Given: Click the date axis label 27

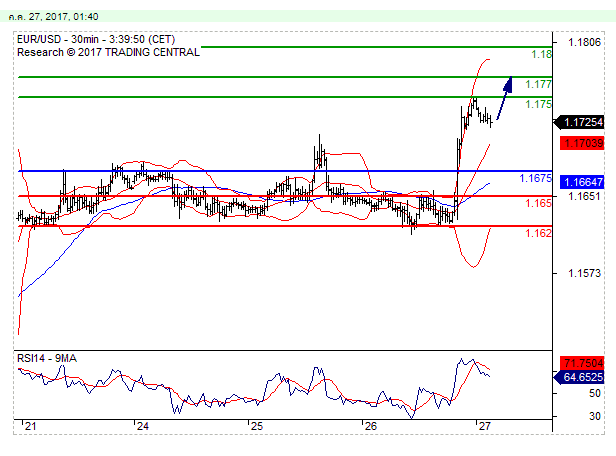Looking at the screenshot, I should click(x=485, y=426).
